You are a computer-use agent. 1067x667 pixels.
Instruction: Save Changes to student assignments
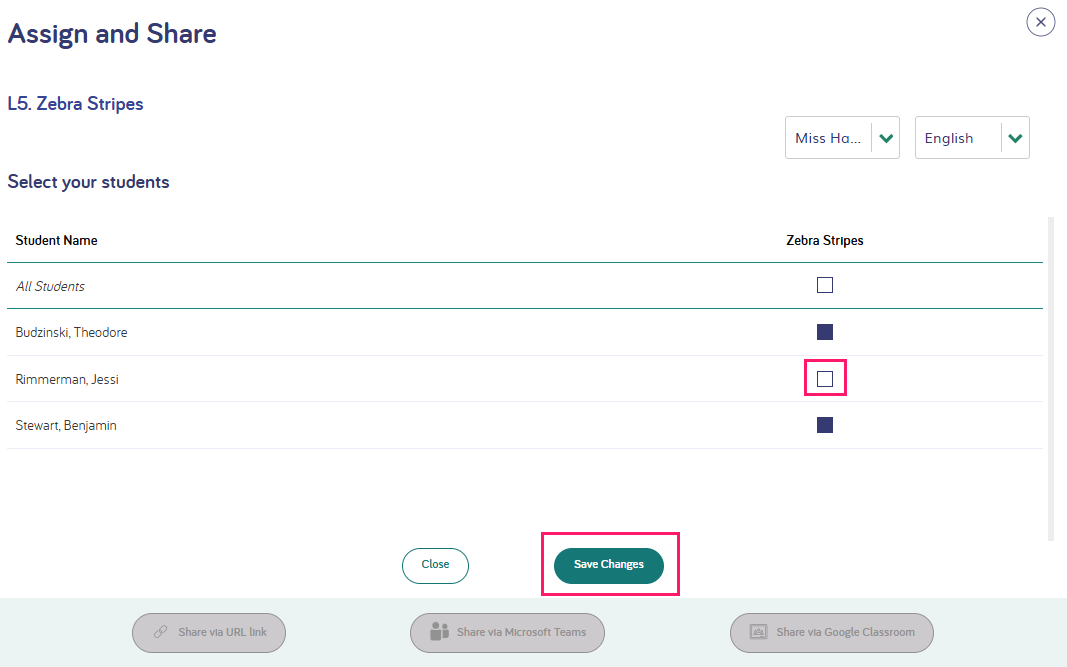click(x=609, y=565)
